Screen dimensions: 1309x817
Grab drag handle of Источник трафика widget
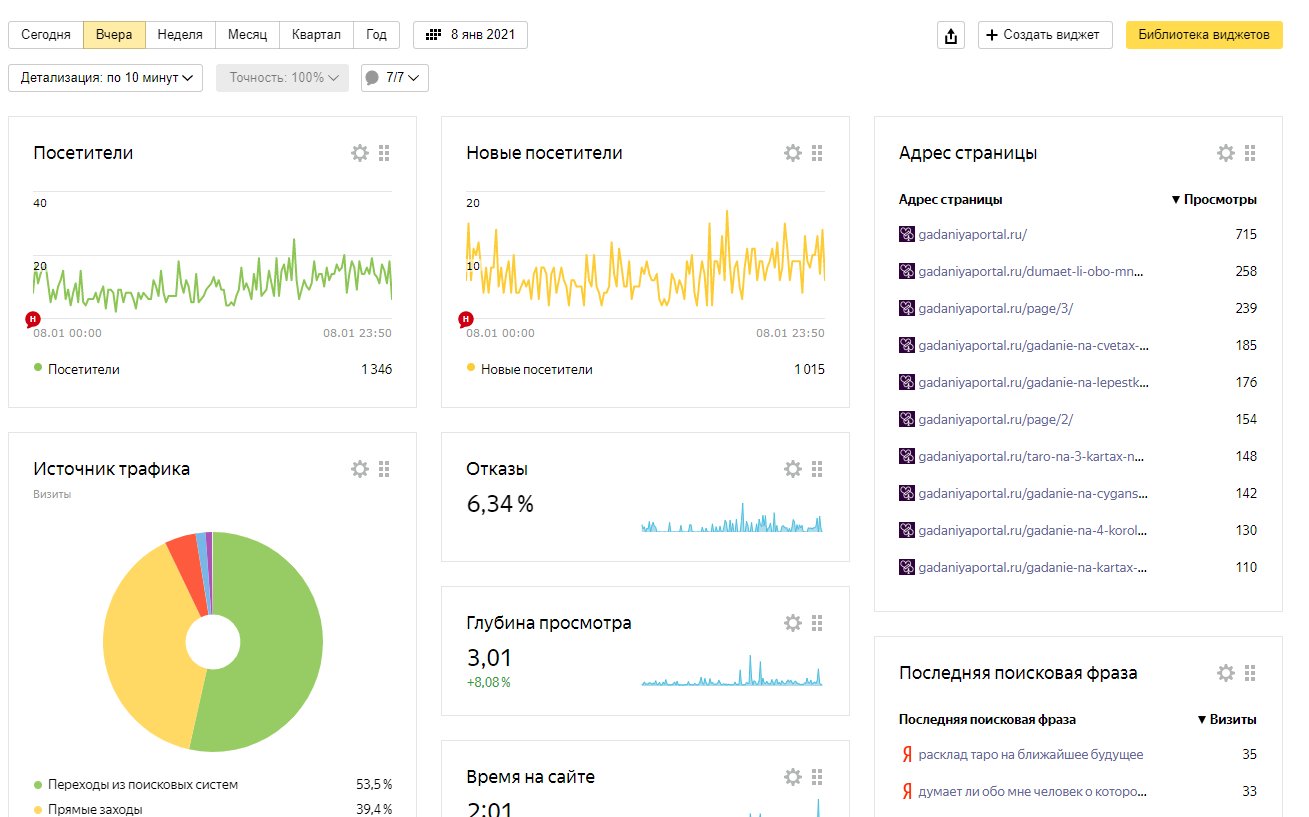coord(385,469)
